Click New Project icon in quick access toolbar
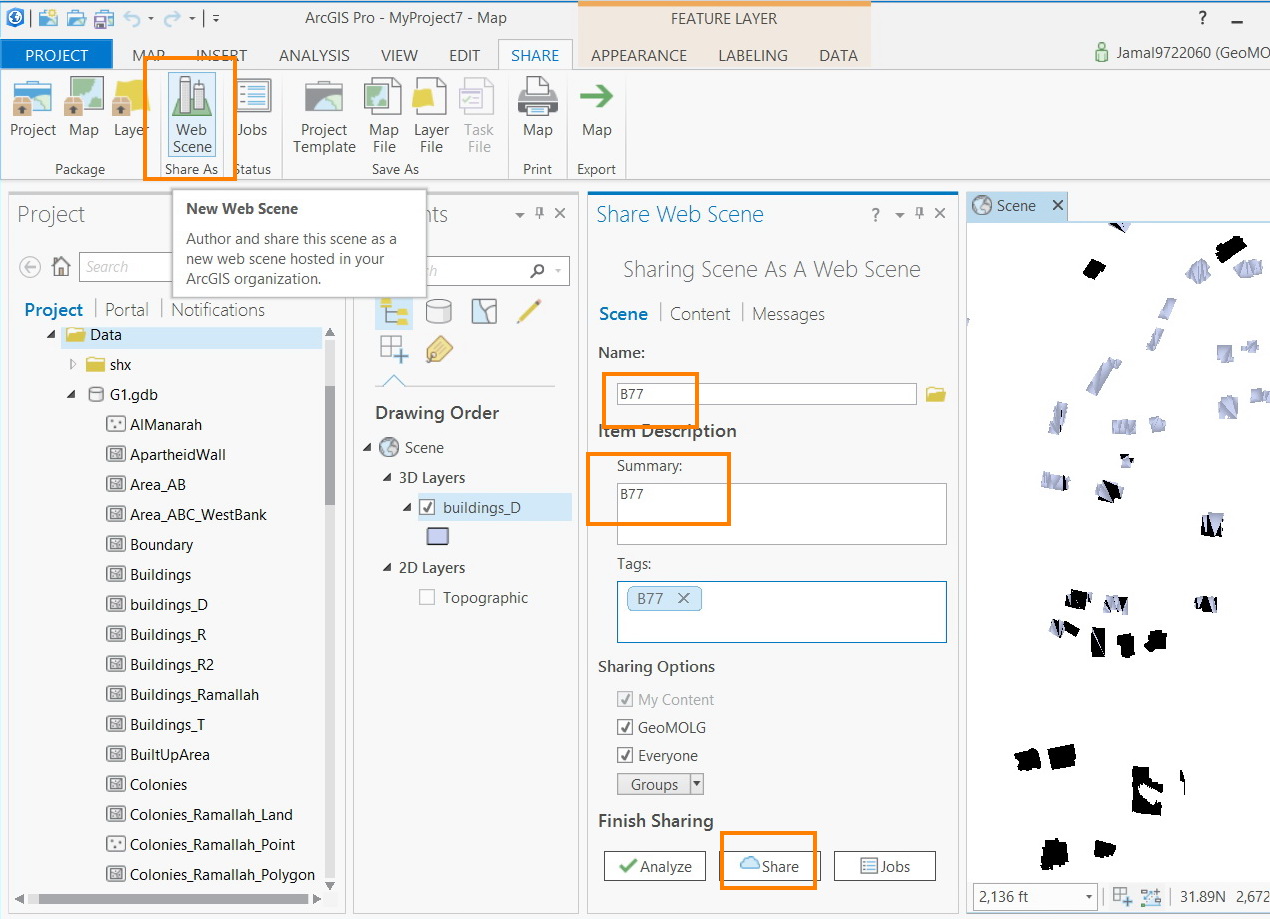The height and width of the screenshot is (919, 1270). tap(48, 17)
